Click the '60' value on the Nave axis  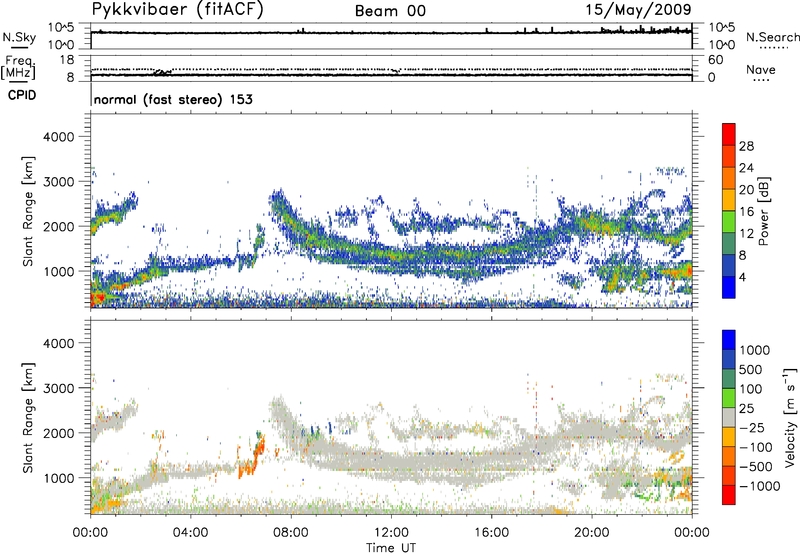tap(716, 60)
